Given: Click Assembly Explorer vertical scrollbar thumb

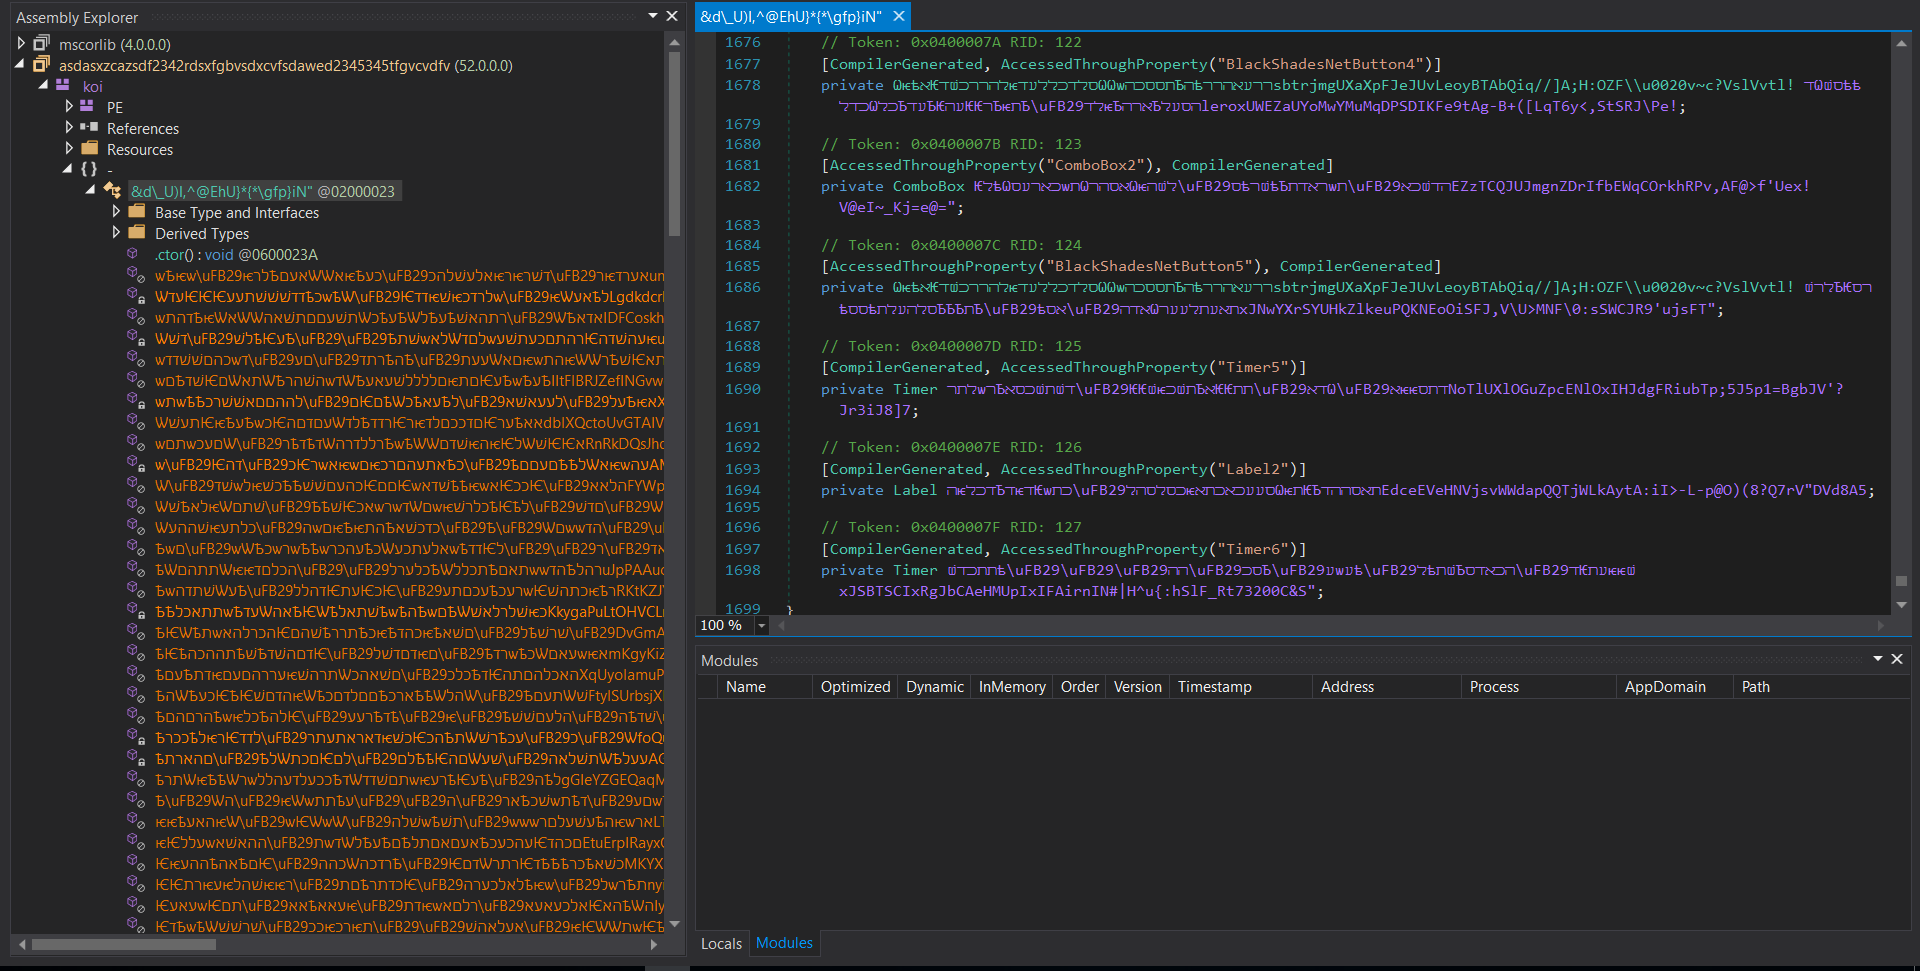Looking at the screenshot, I should coord(674,143).
